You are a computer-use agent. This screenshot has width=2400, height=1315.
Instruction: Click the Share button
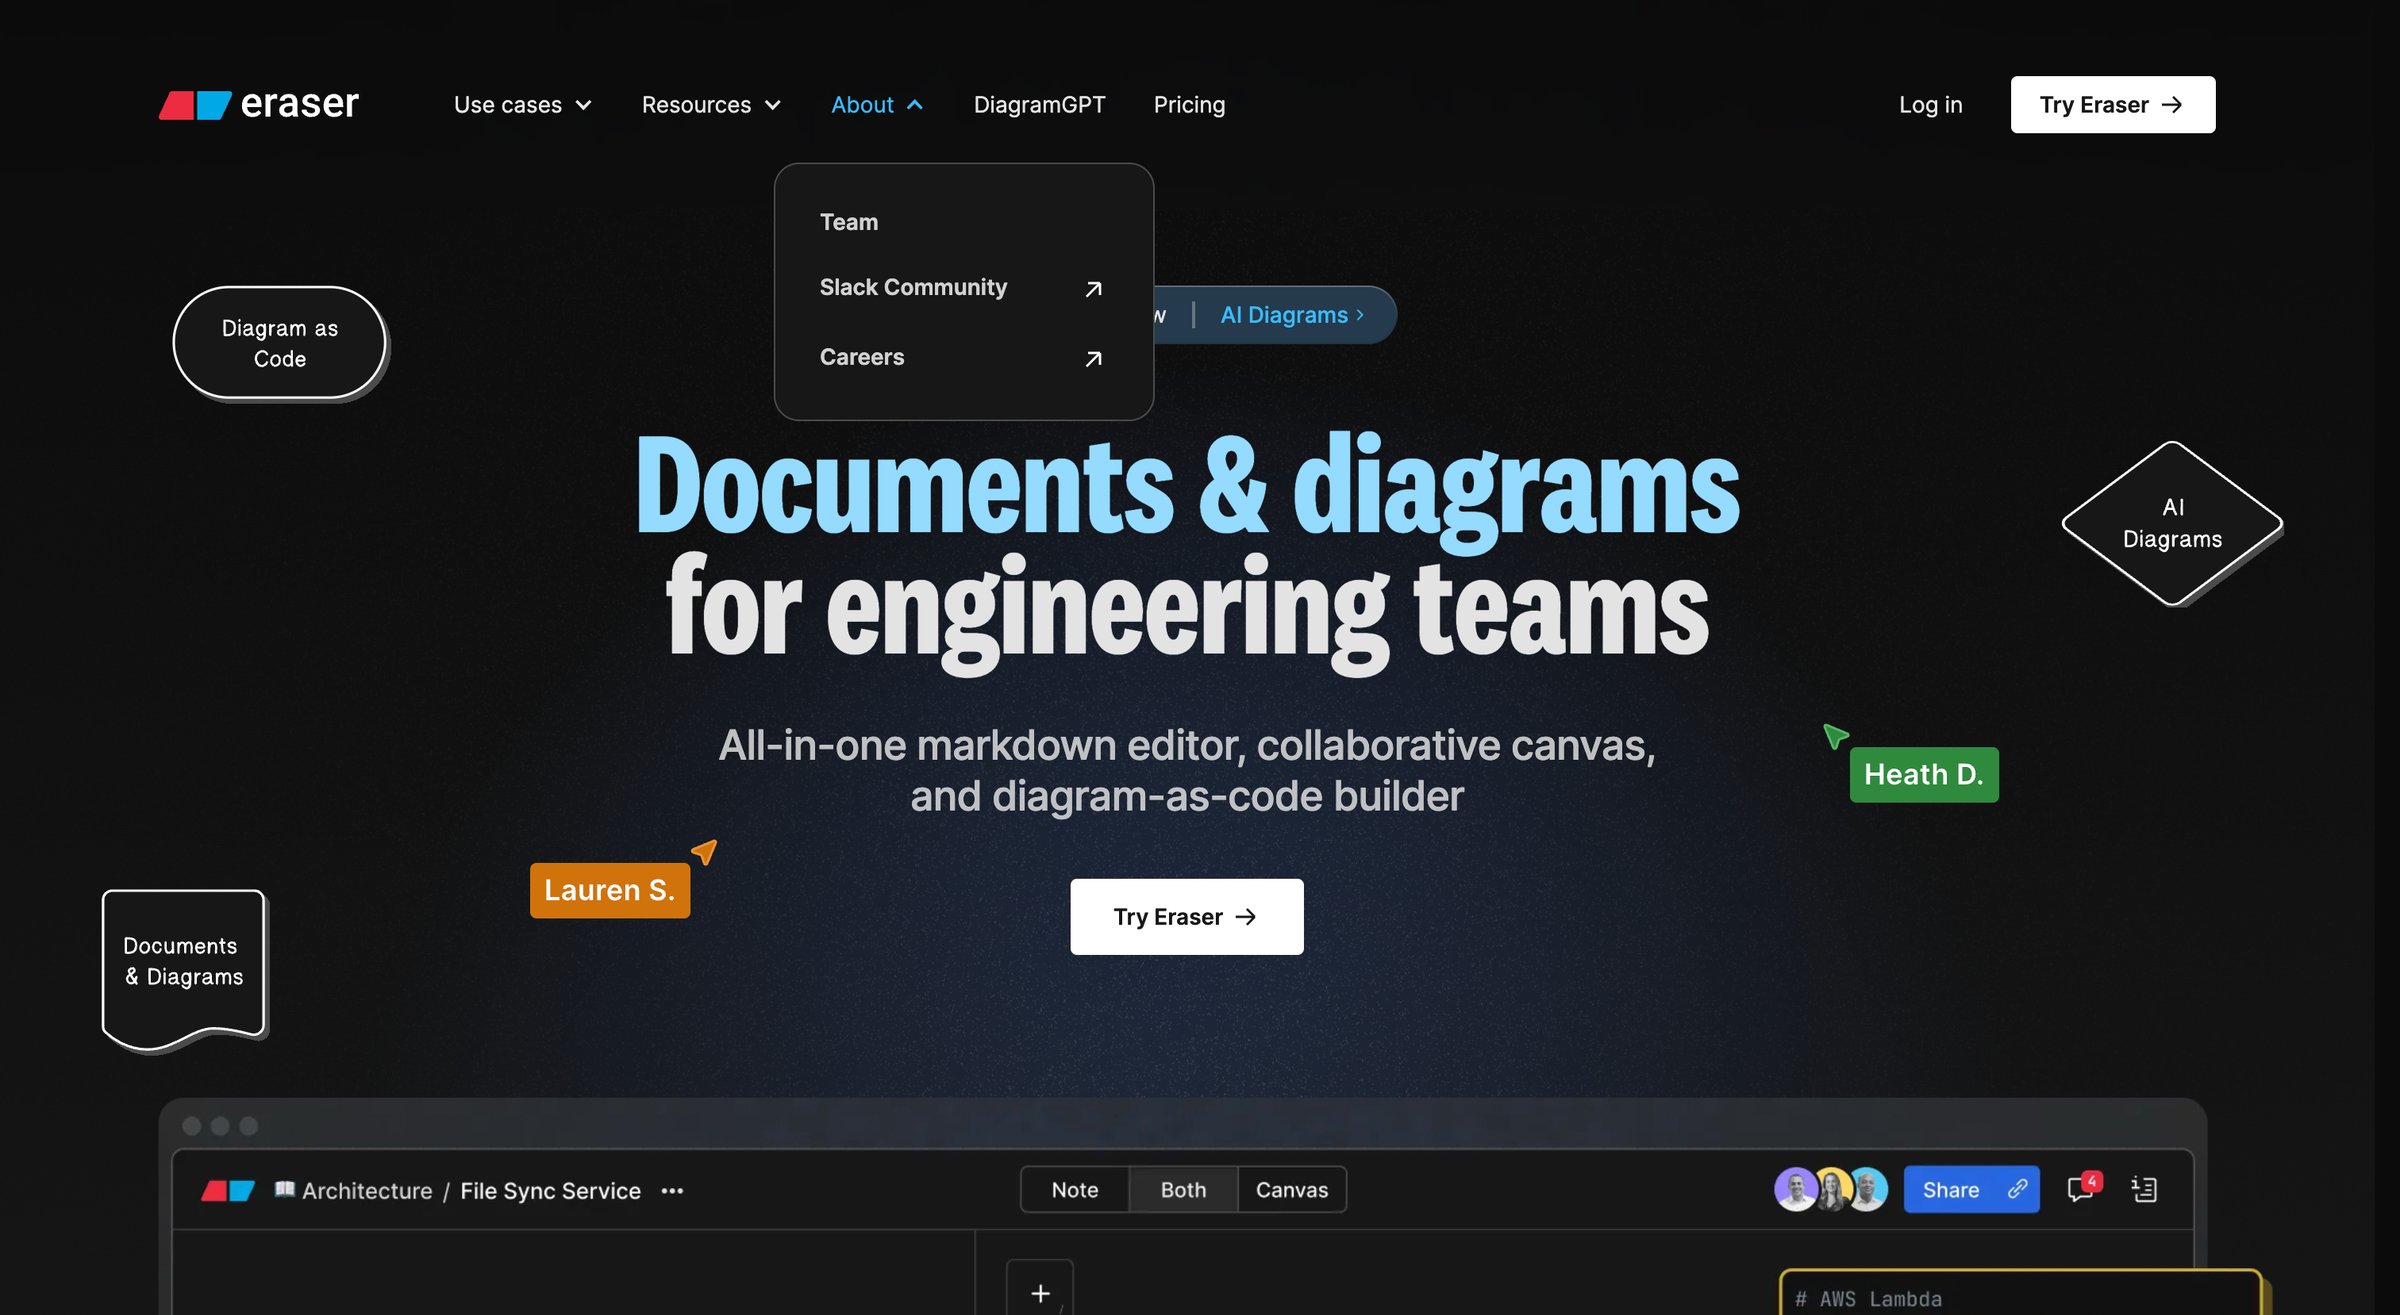[x=1970, y=1189]
